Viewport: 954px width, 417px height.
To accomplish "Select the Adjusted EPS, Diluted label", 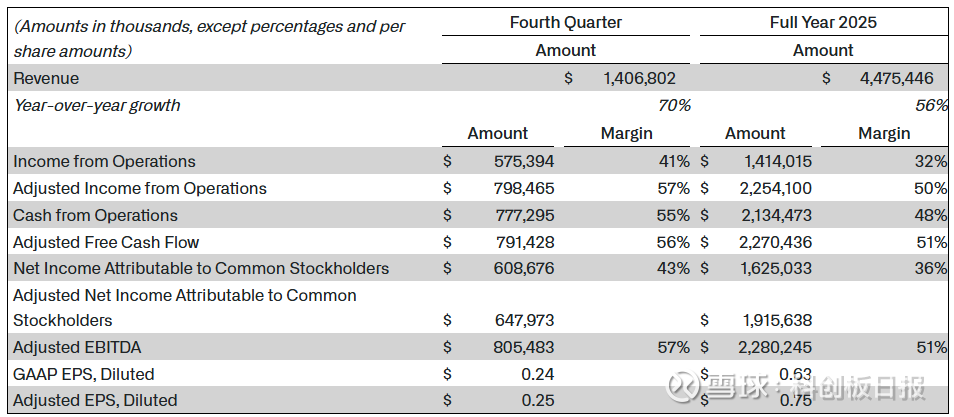I will point(95,401).
